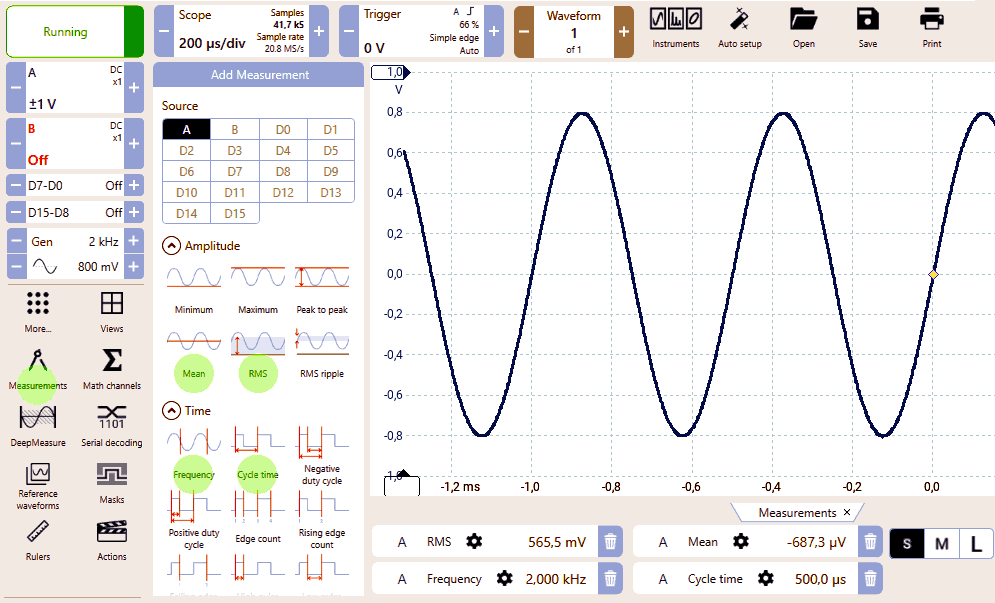This screenshot has width=995, height=603.
Task: Add the Edge count measurement
Action: (x=258, y=517)
